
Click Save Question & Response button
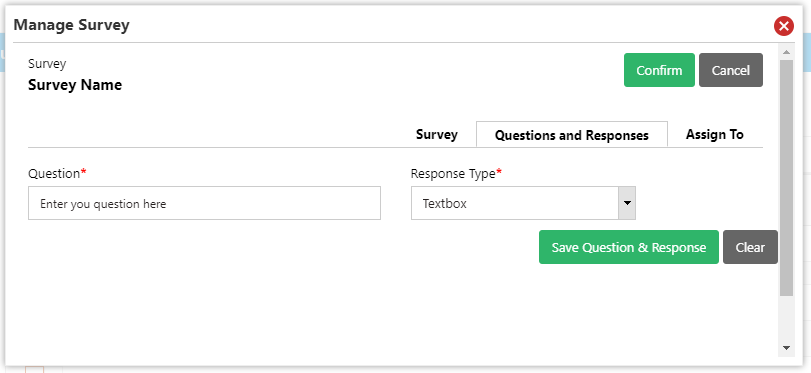(x=628, y=247)
